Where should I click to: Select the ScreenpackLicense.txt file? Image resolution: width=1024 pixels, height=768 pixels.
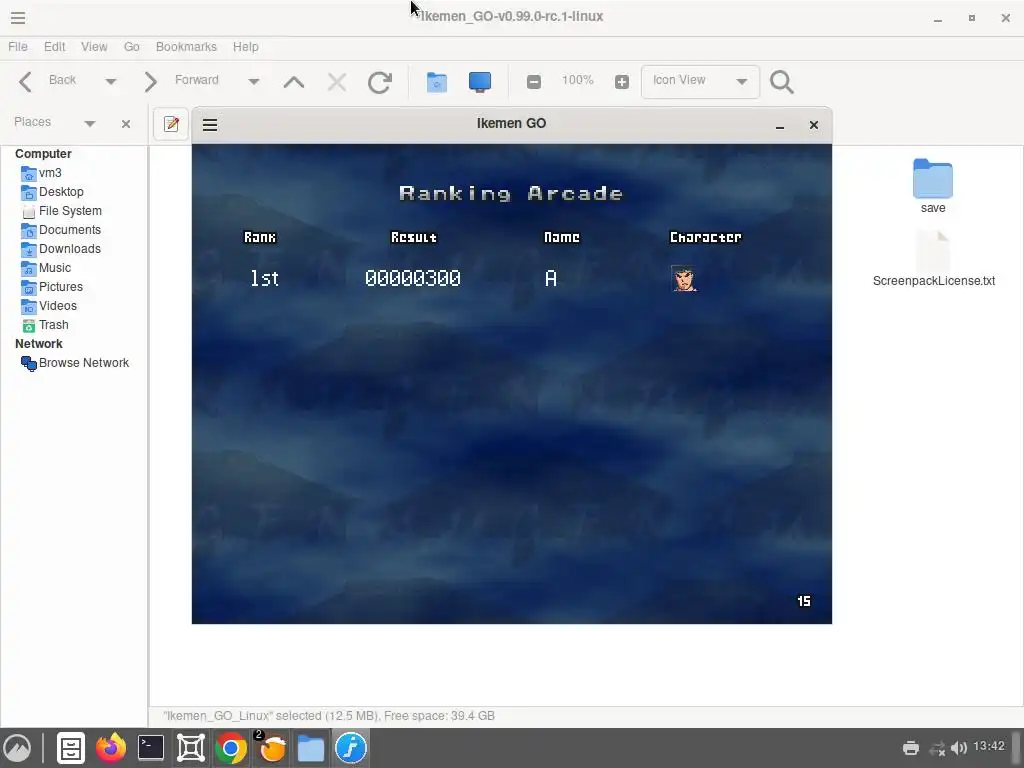[933, 259]
